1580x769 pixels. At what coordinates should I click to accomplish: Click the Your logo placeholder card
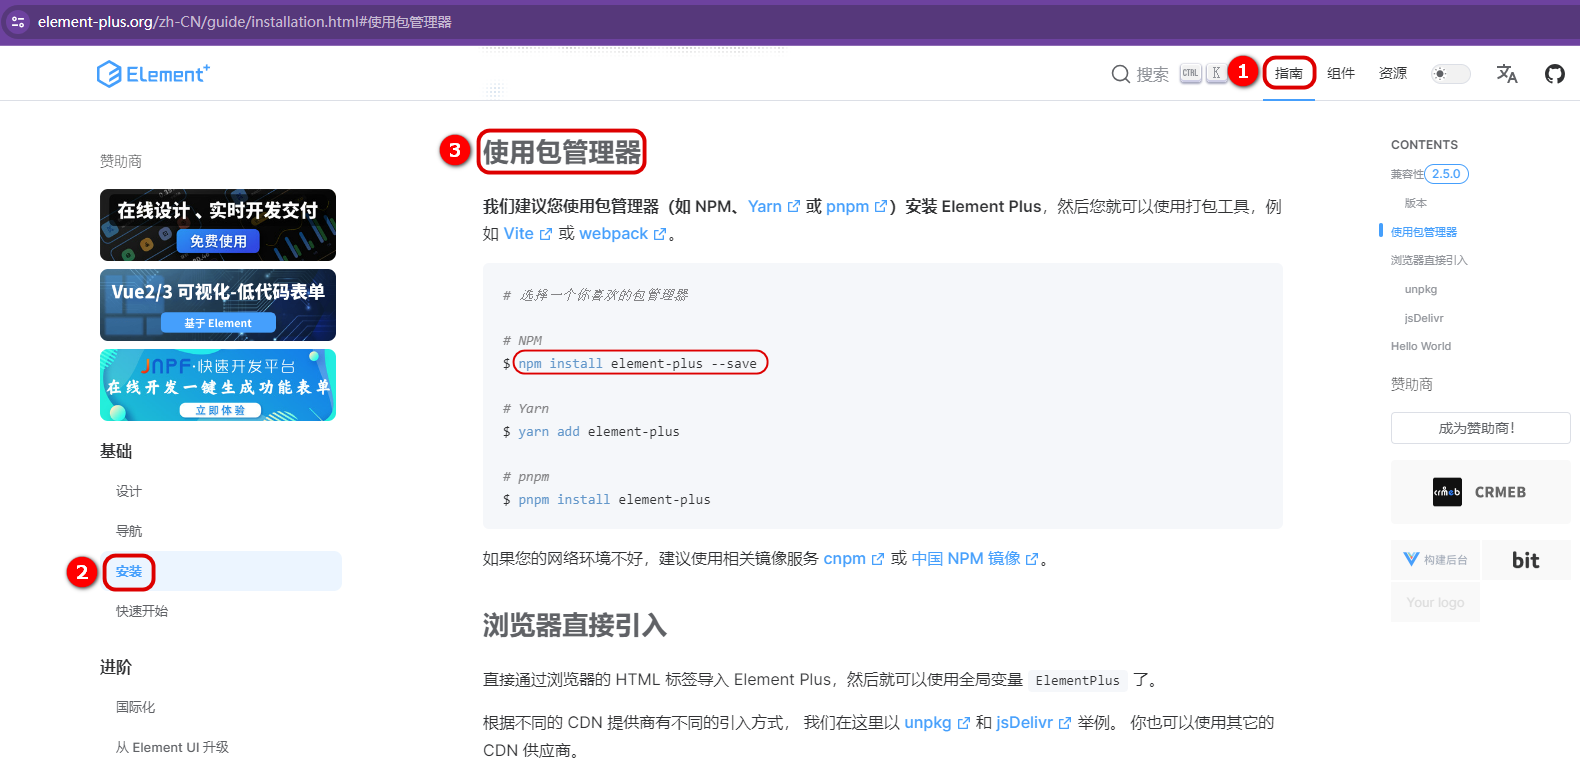click(x=1435, y=602)
